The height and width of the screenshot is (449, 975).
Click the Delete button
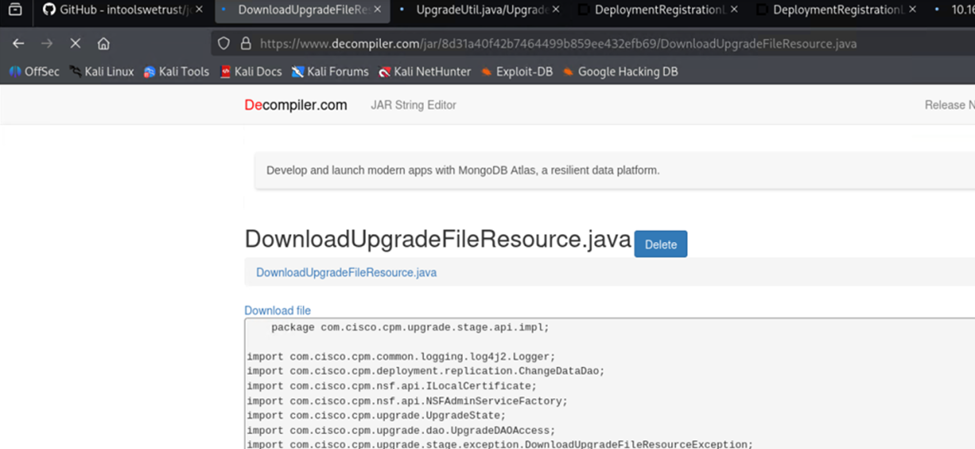click(660, 245)
